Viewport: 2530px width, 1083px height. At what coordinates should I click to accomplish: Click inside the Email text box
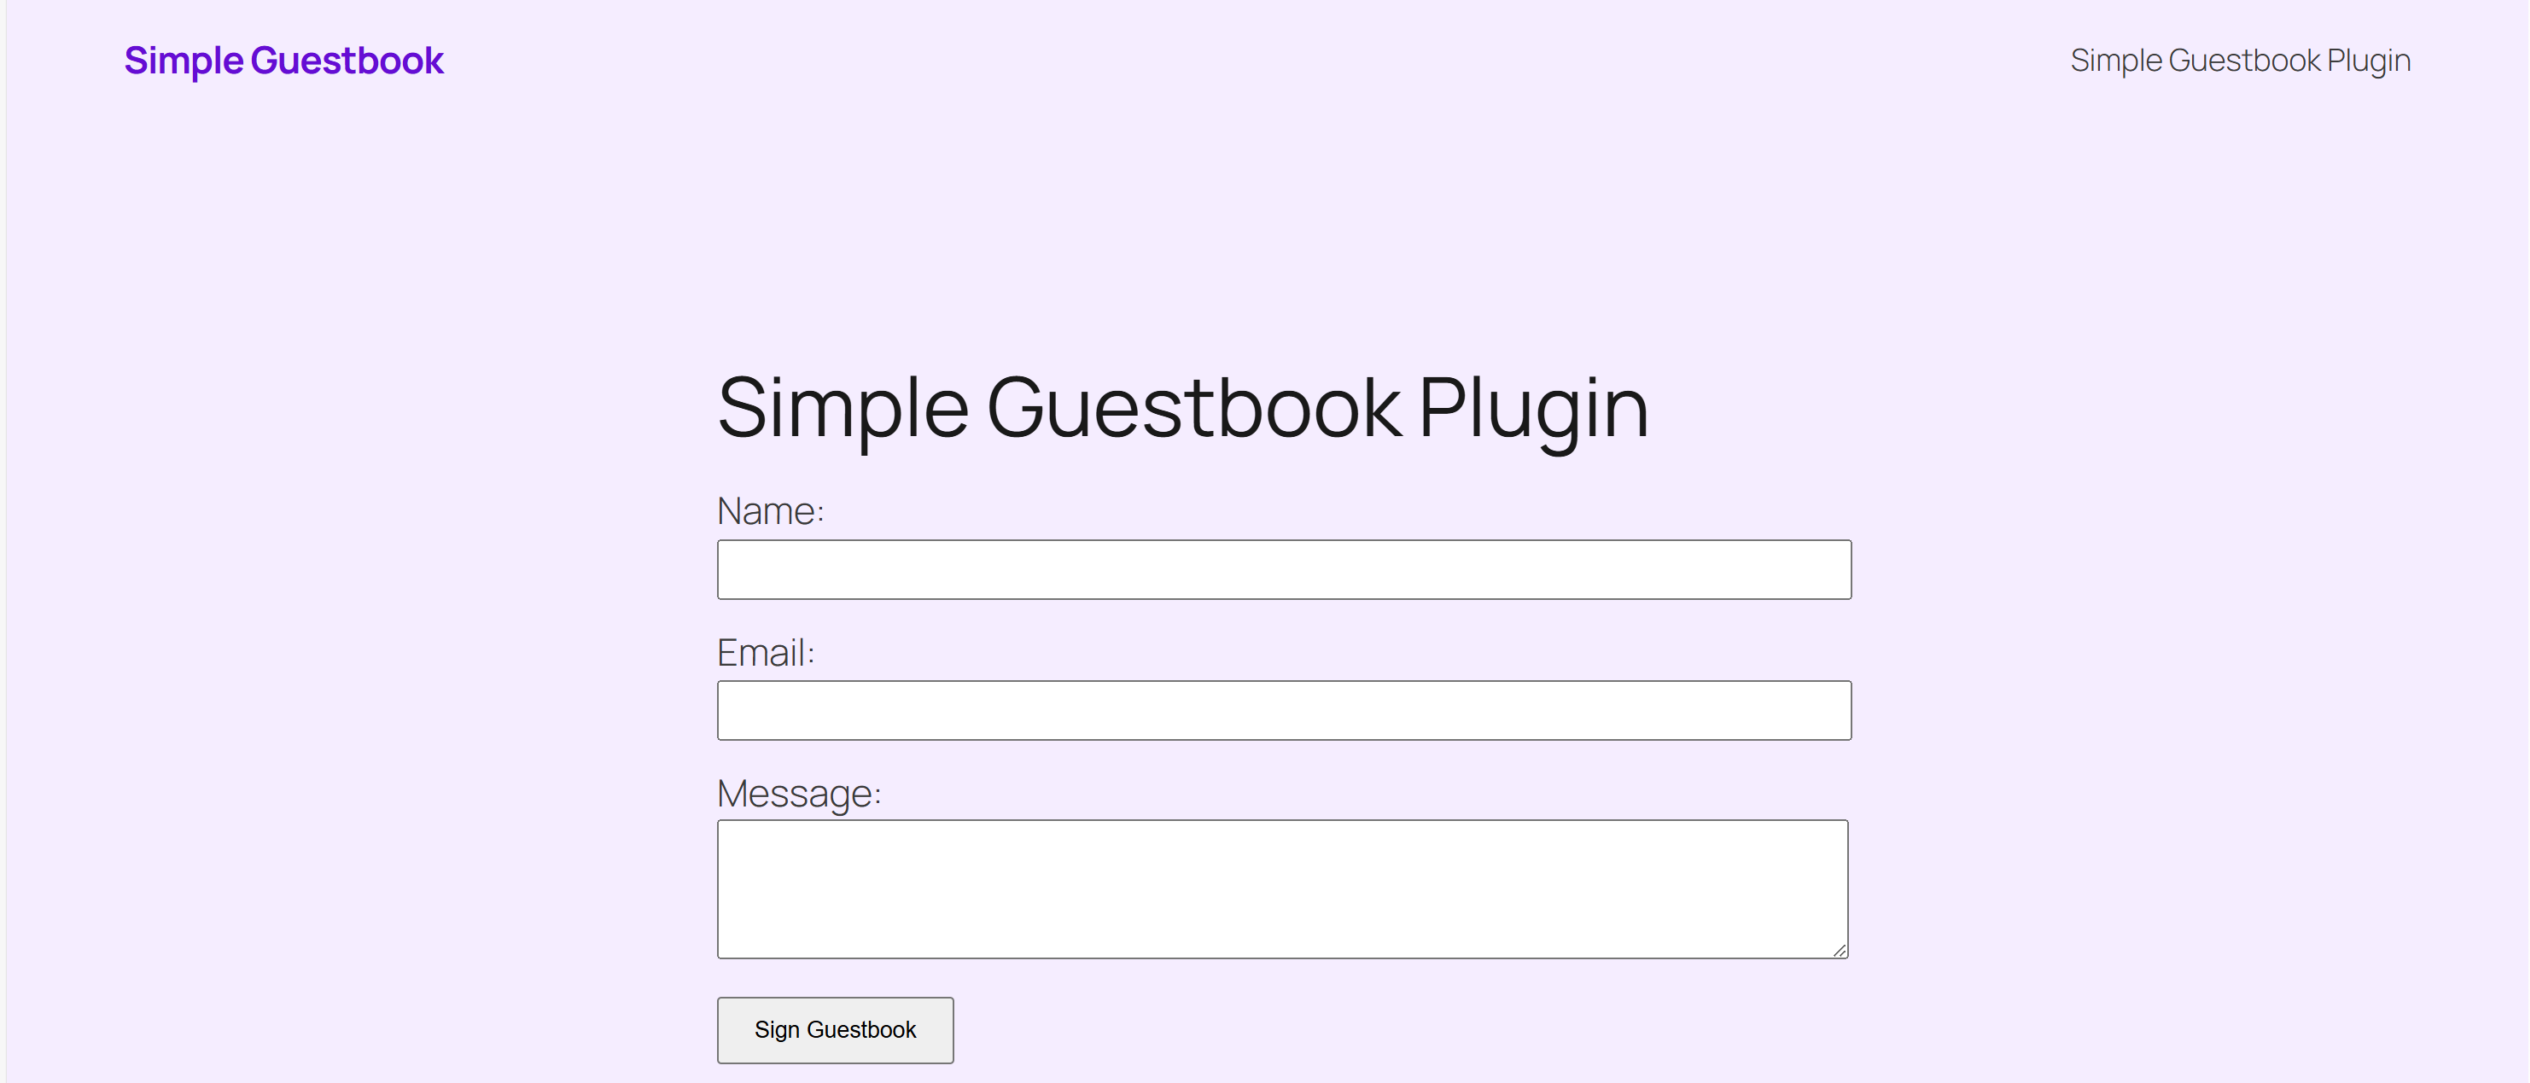[1283, 711]
